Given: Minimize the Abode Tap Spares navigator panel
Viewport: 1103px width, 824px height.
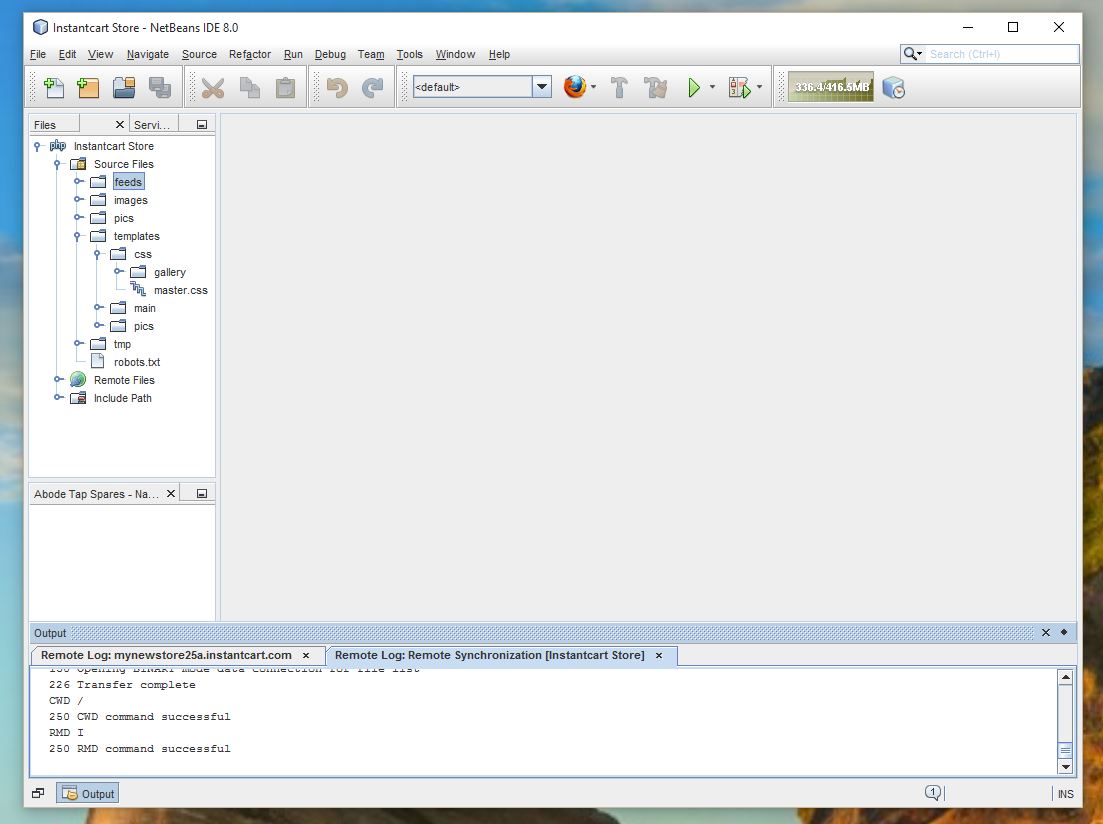Looking at the screenshot, I should pyautogui.click(x=202, y=493).
